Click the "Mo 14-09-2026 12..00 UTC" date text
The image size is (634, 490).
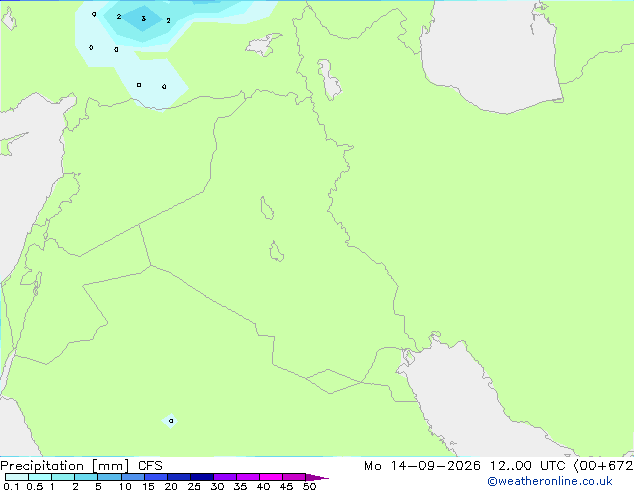click(x=467, y=466)
